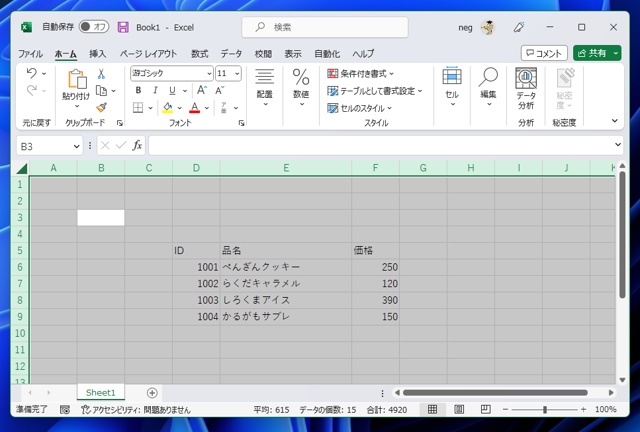Open the Name Box dropdown arrow
This screenshot has height=432, width=640.
[76, 146]
